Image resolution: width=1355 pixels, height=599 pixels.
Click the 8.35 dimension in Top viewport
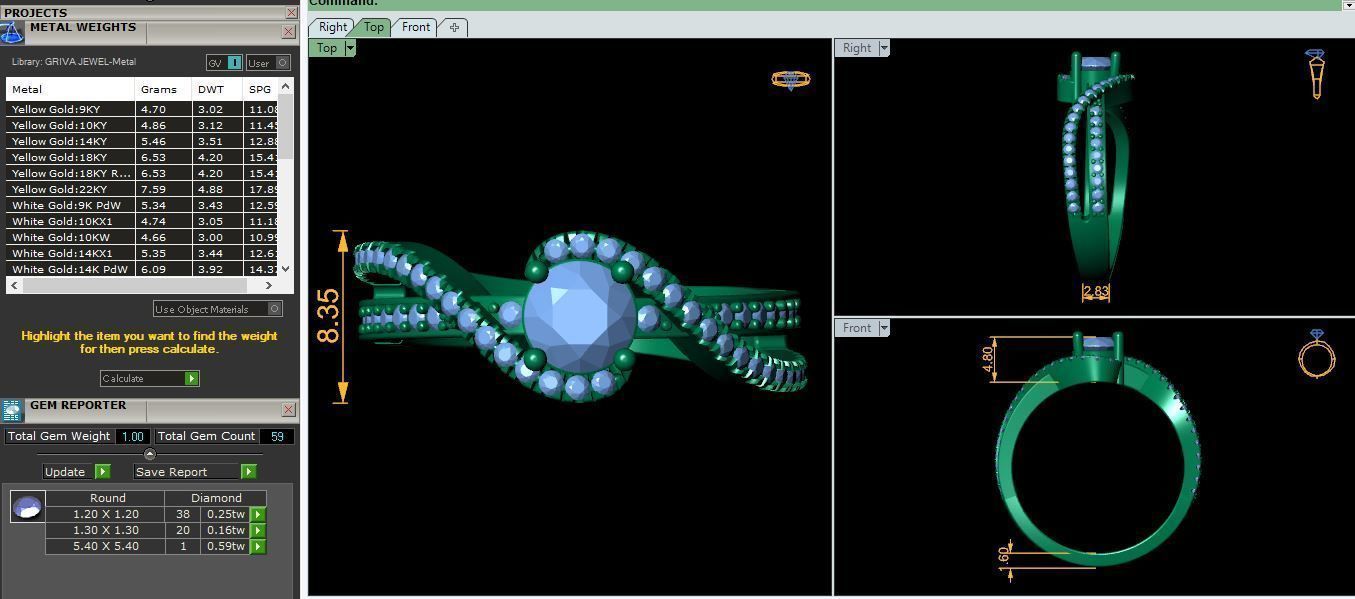pos(329,316)
